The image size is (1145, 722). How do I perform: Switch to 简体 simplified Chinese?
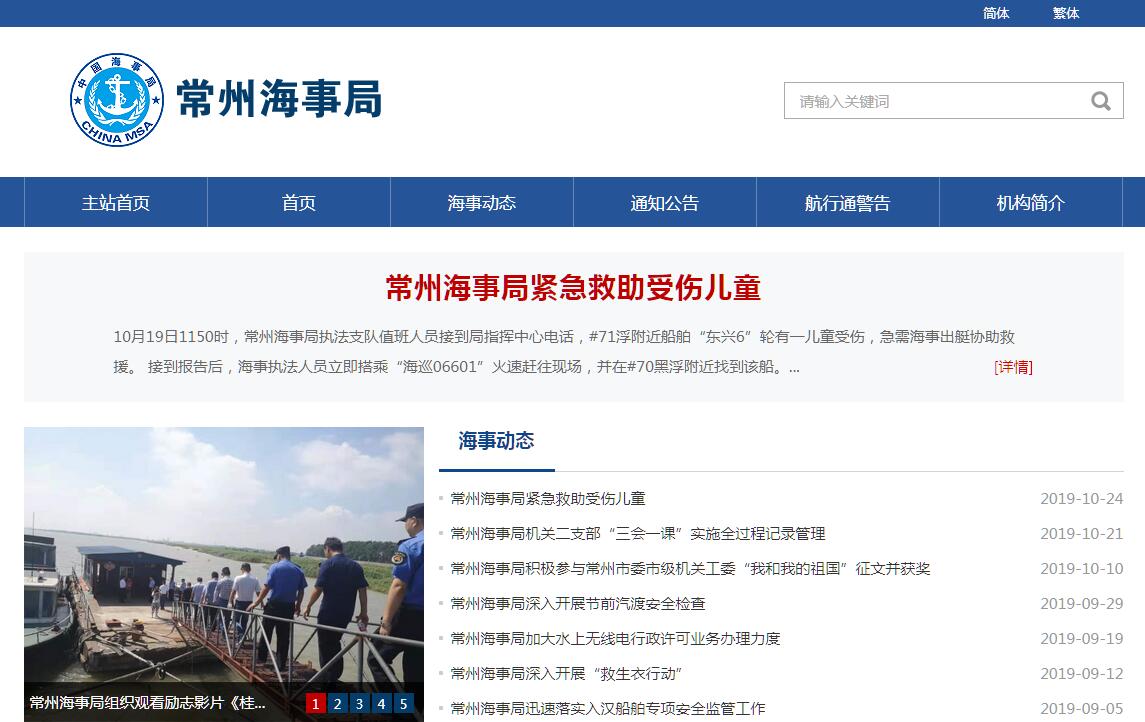point(996,13)
